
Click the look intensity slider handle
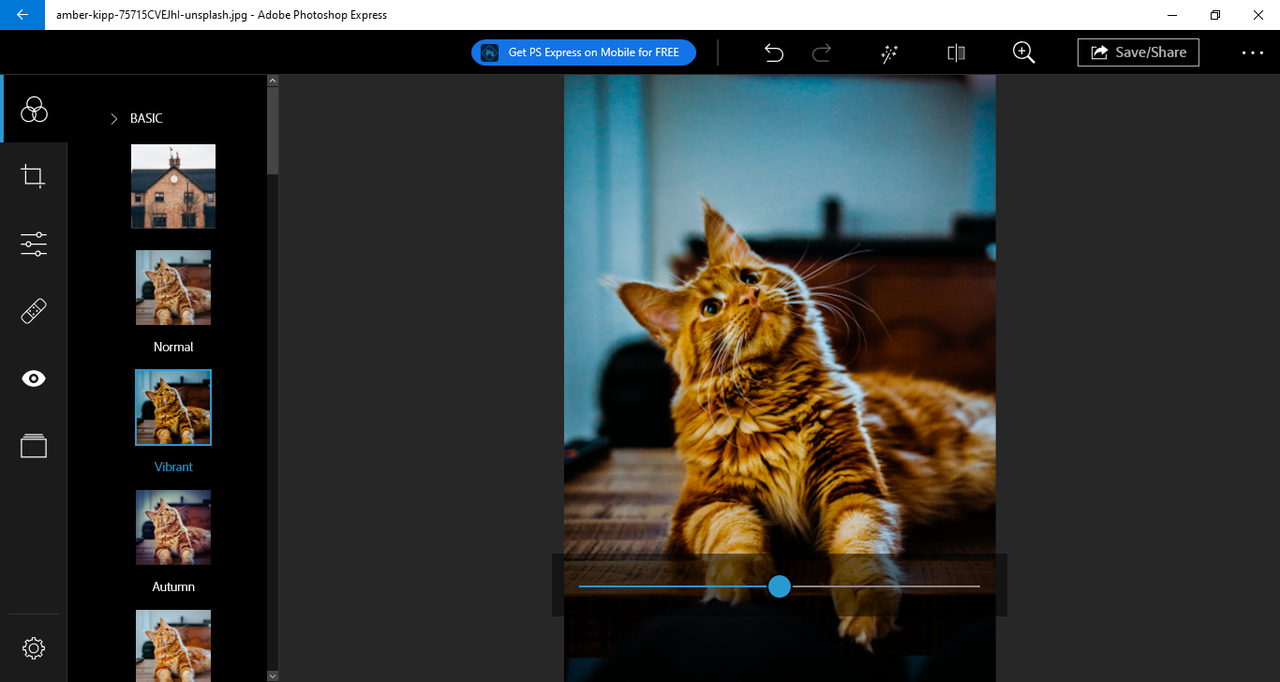pyautogui.click(x=779, y=587)
